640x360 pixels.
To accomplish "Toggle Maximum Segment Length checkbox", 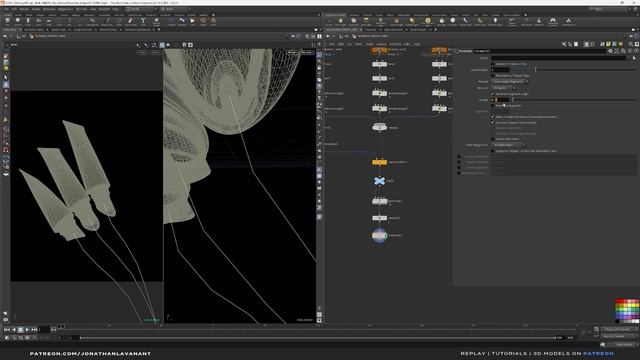I will (x=493, y=94).
